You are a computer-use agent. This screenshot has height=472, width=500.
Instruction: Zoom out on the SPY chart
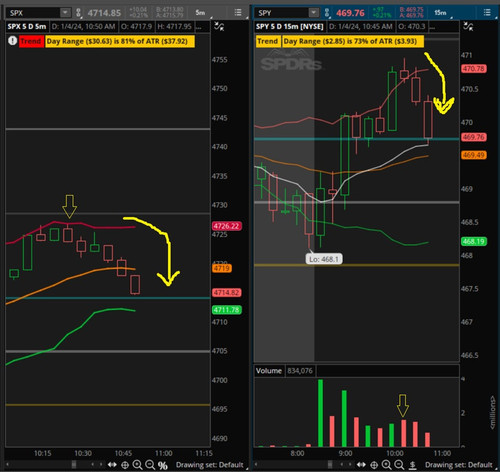(399, 465)
